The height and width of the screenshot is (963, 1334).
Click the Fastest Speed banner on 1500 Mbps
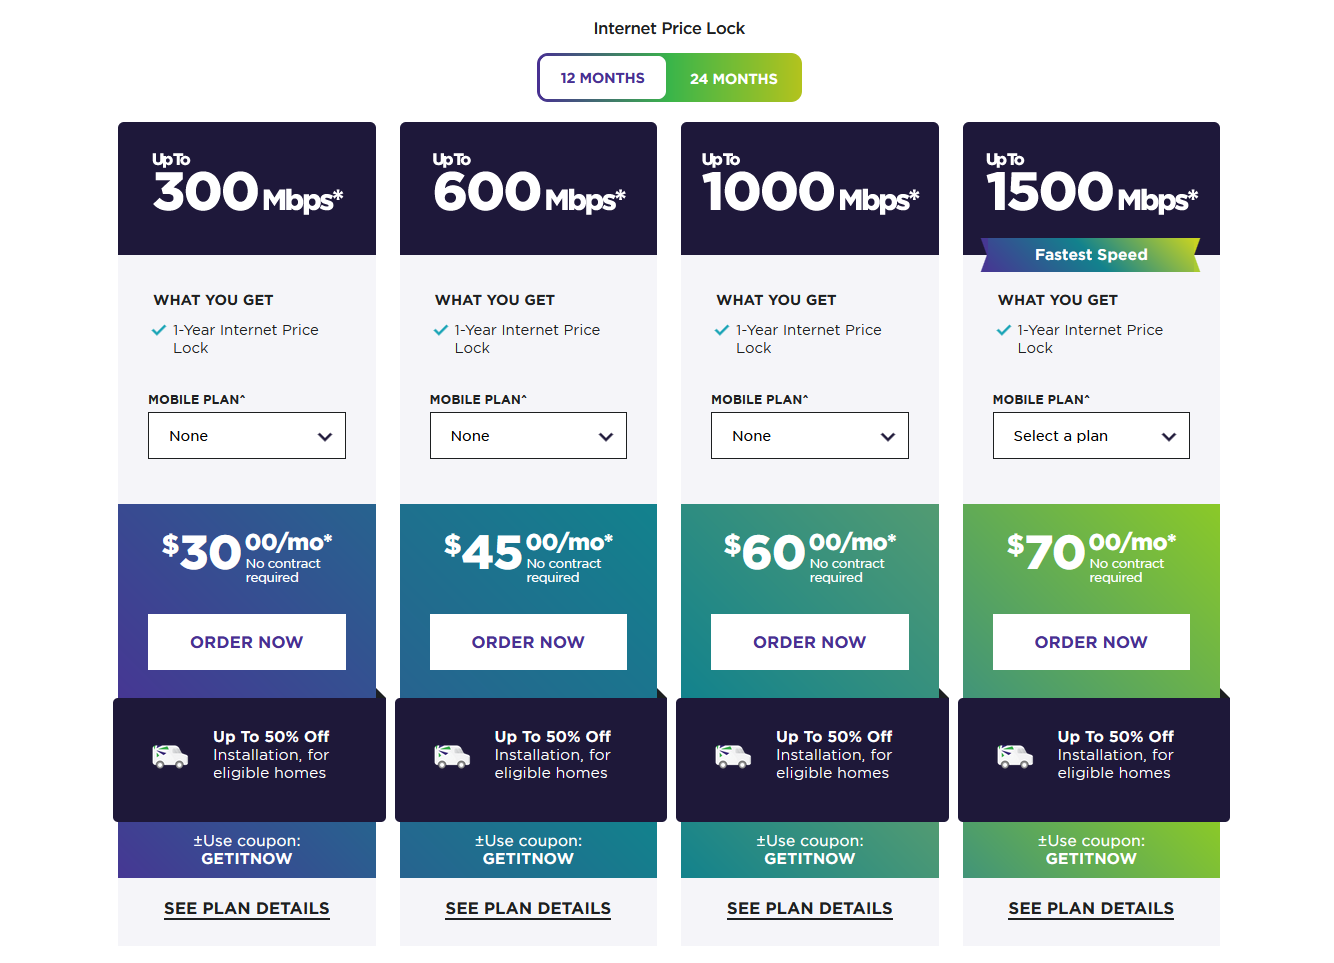[1091, 255]
